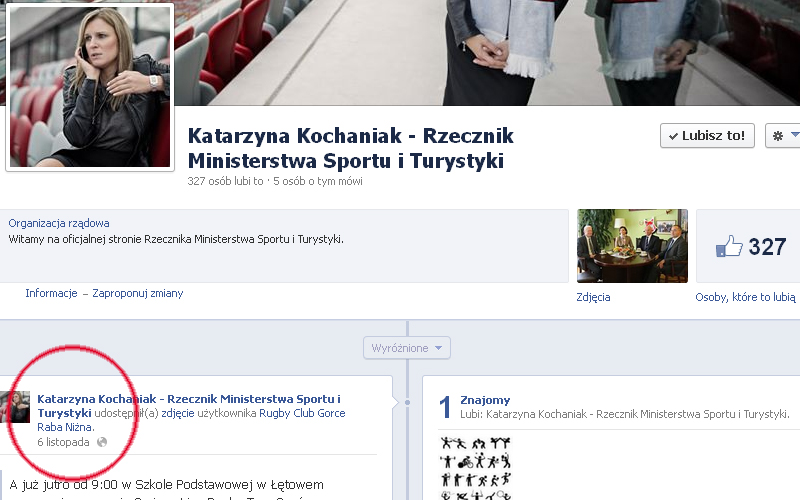The image size is (800, 500).
Task: Open the Informacje link
Action: pos(52,293)
